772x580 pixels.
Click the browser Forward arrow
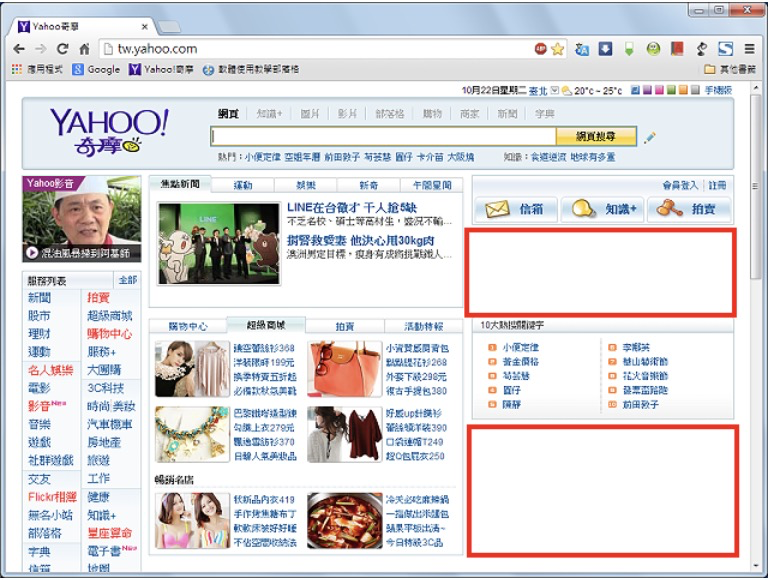click(41, 49)
